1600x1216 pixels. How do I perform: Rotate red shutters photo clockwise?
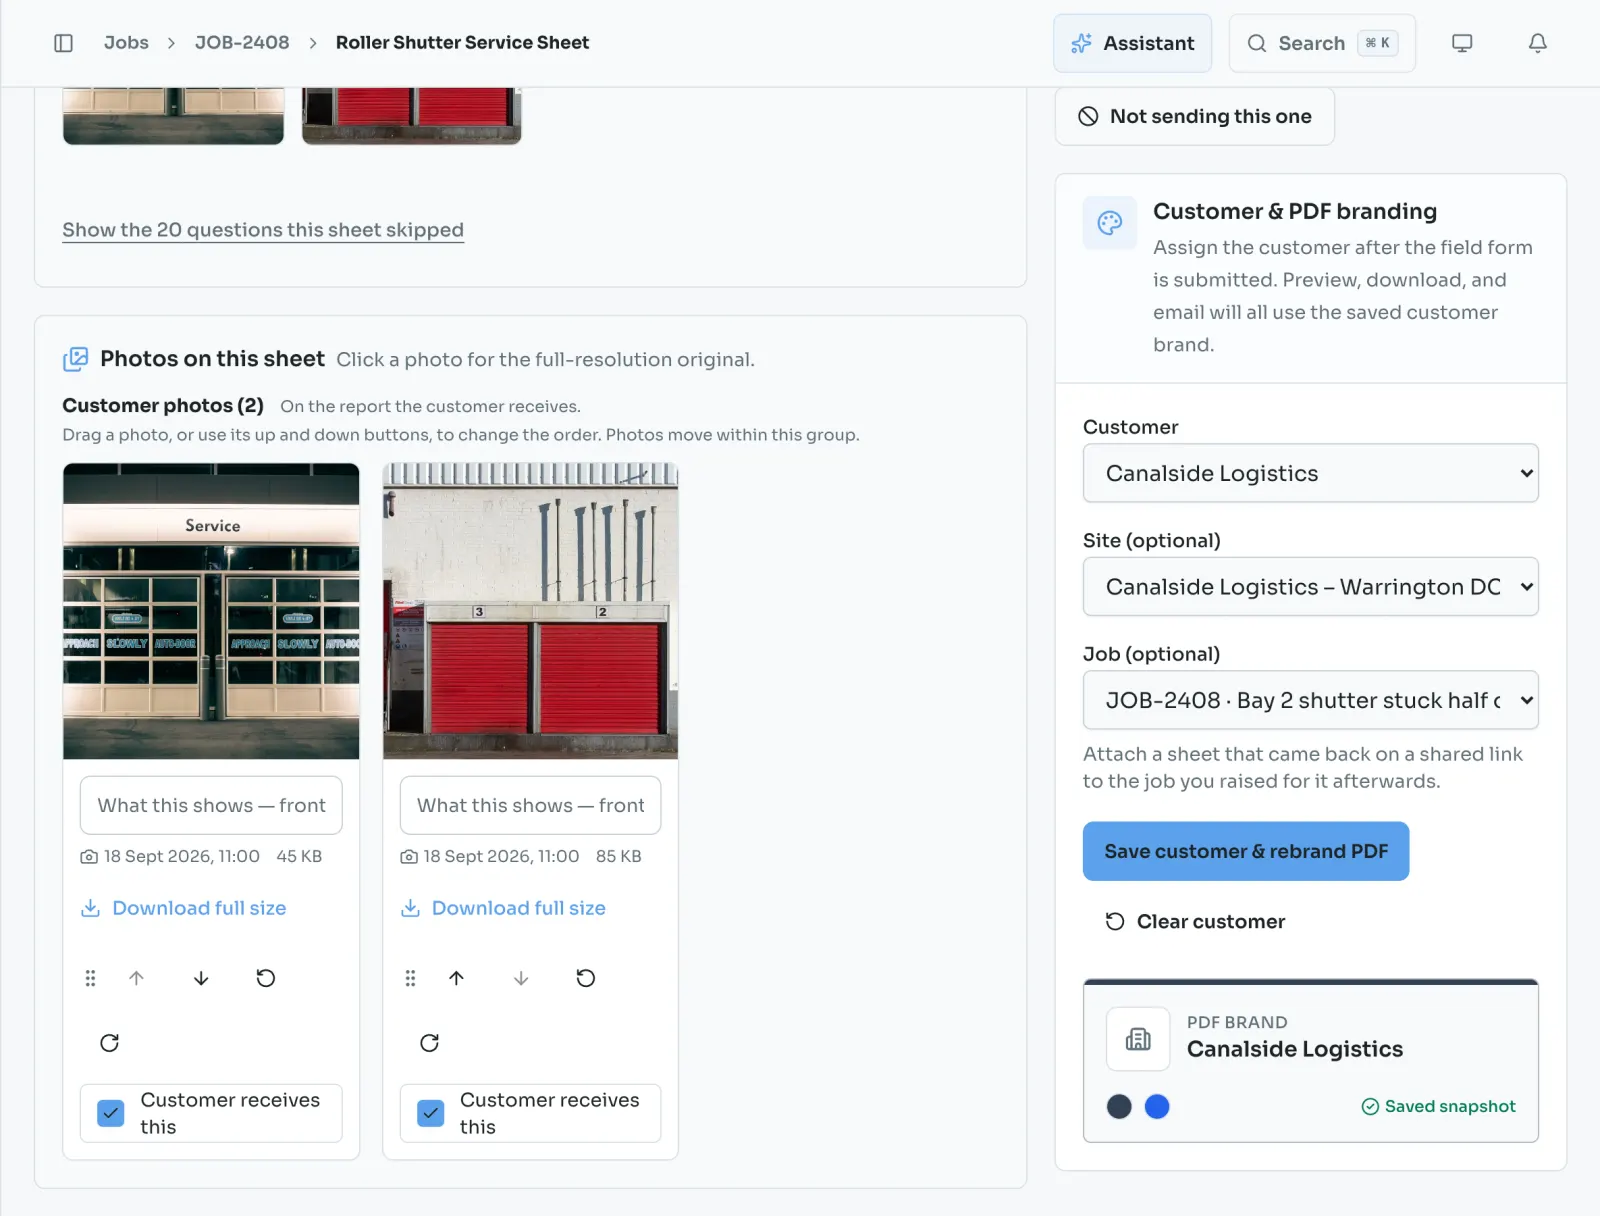pyautogui.click(x=429, y=1043)
